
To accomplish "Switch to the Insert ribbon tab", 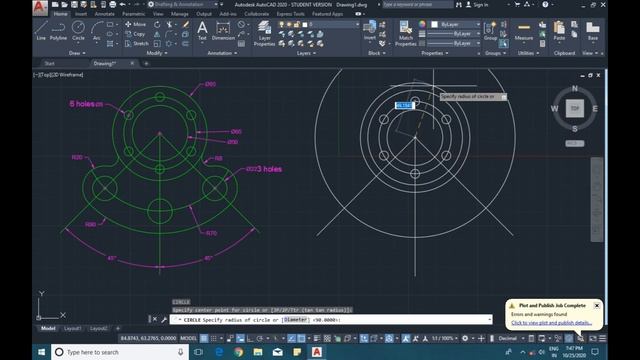I will 80,14.
